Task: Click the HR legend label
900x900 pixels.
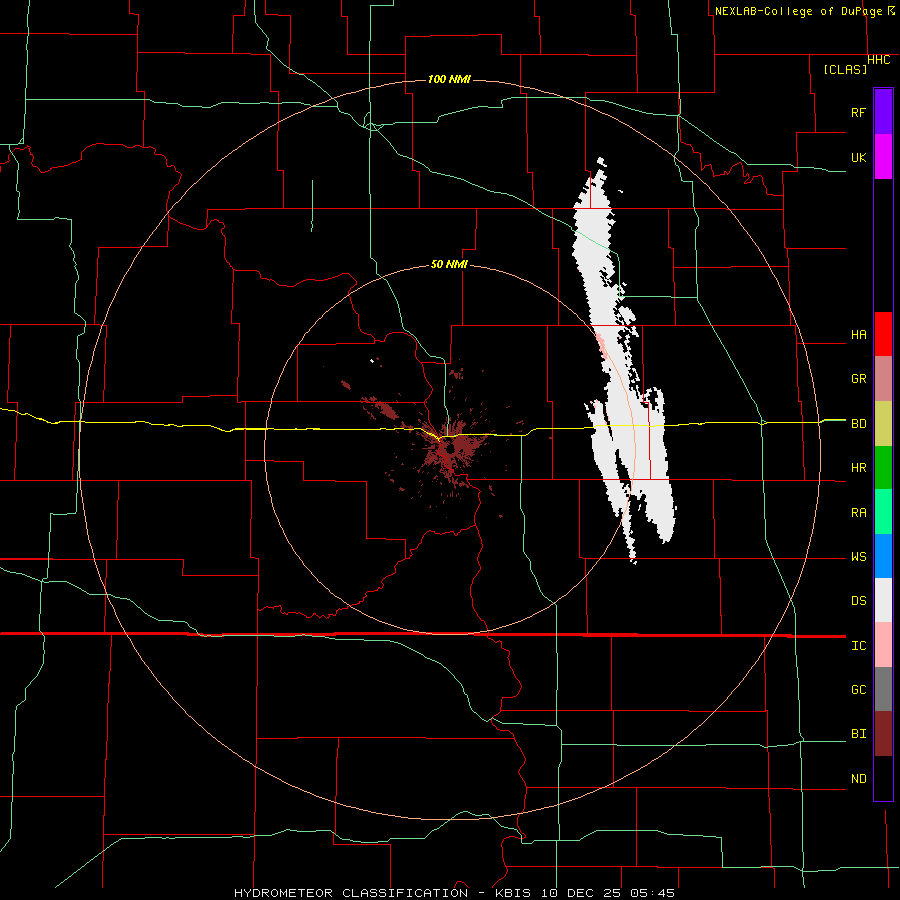Action: (858, 468)
